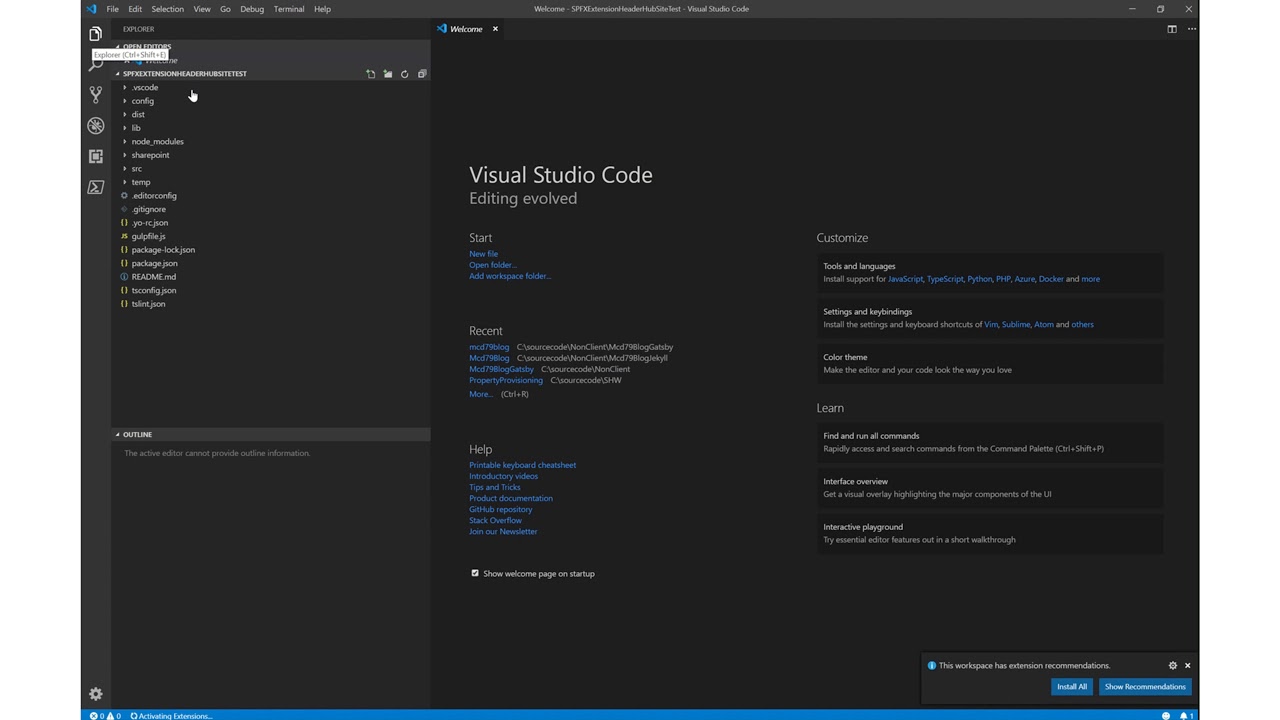The width and height of the screenshot is (1280, 720).
Task: Collapse all folders in Explorer
Action: pos(422,74)
